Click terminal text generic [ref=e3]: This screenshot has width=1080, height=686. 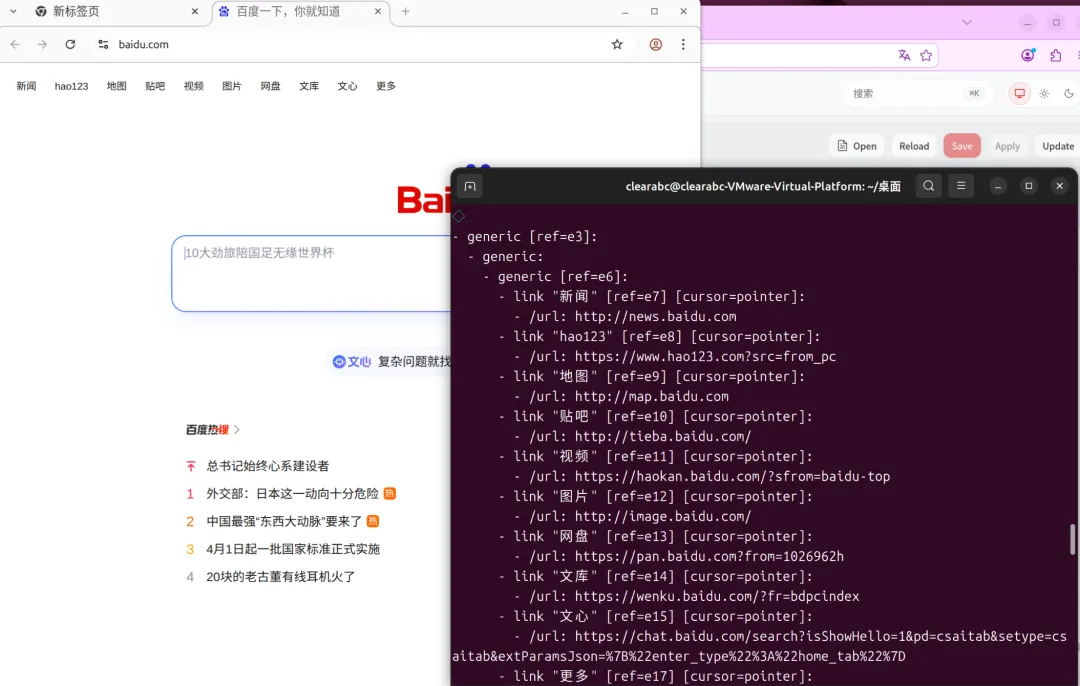coord(532,237)
